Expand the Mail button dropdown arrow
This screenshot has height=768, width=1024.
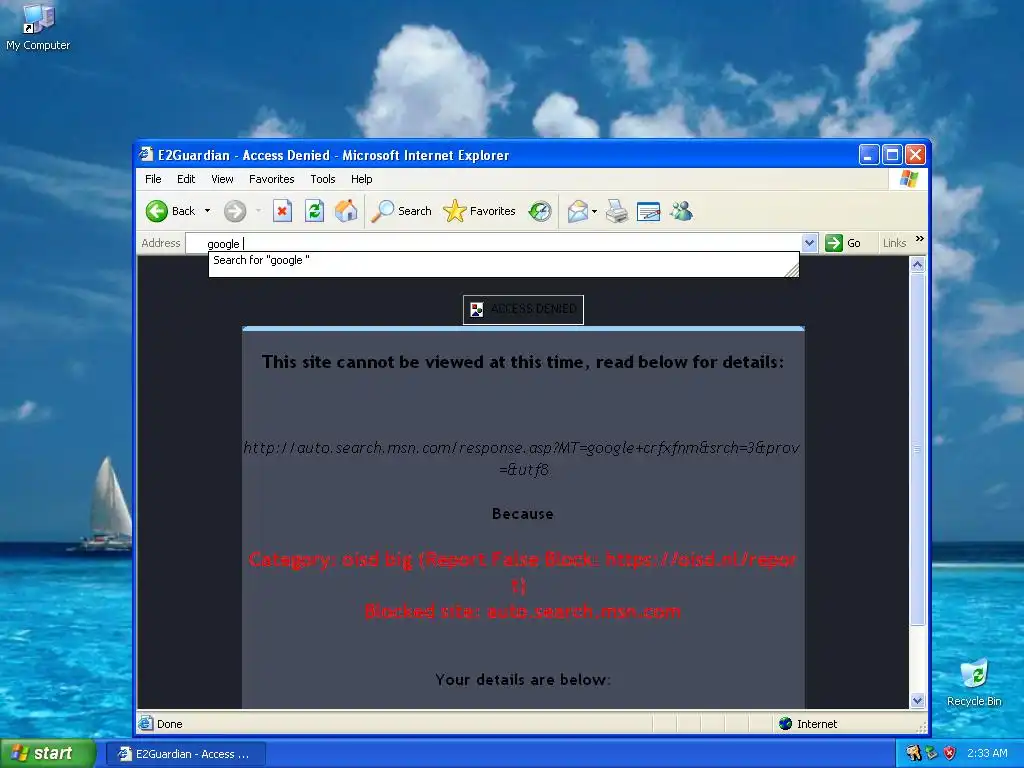pyautogui.click(x=594, y=211)
